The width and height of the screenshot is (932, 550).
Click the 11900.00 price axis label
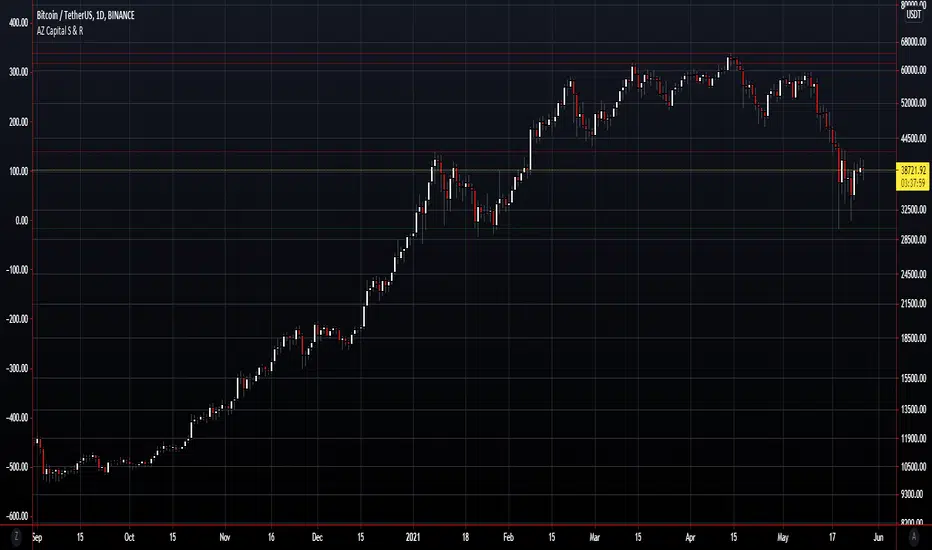(x=913, y=438)
